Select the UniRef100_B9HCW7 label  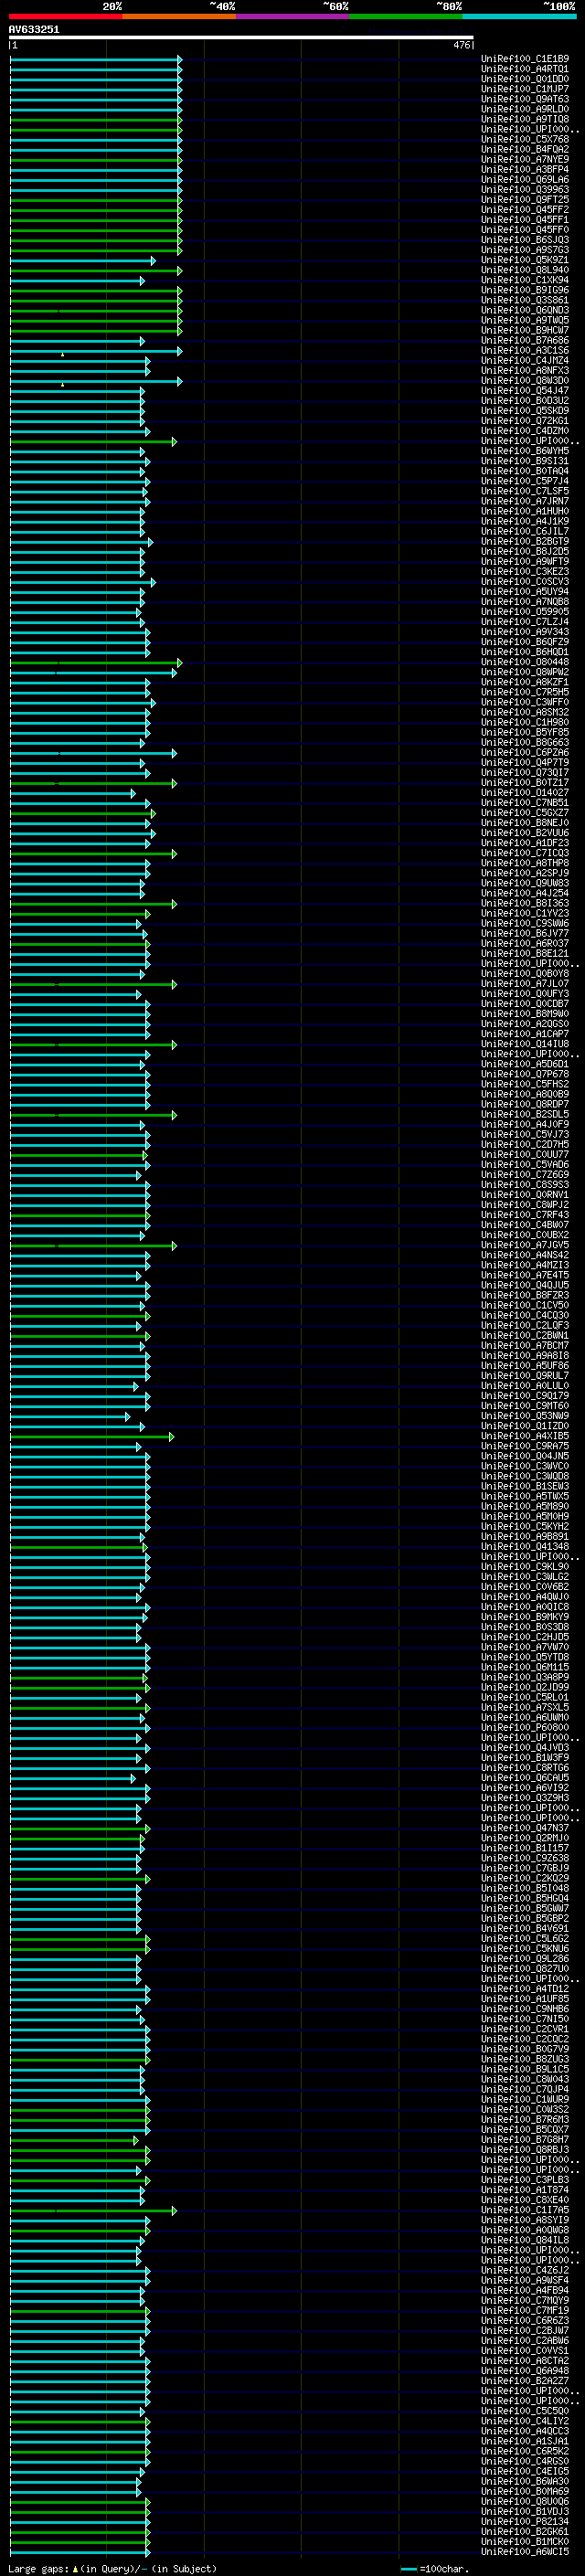point(525,330)
